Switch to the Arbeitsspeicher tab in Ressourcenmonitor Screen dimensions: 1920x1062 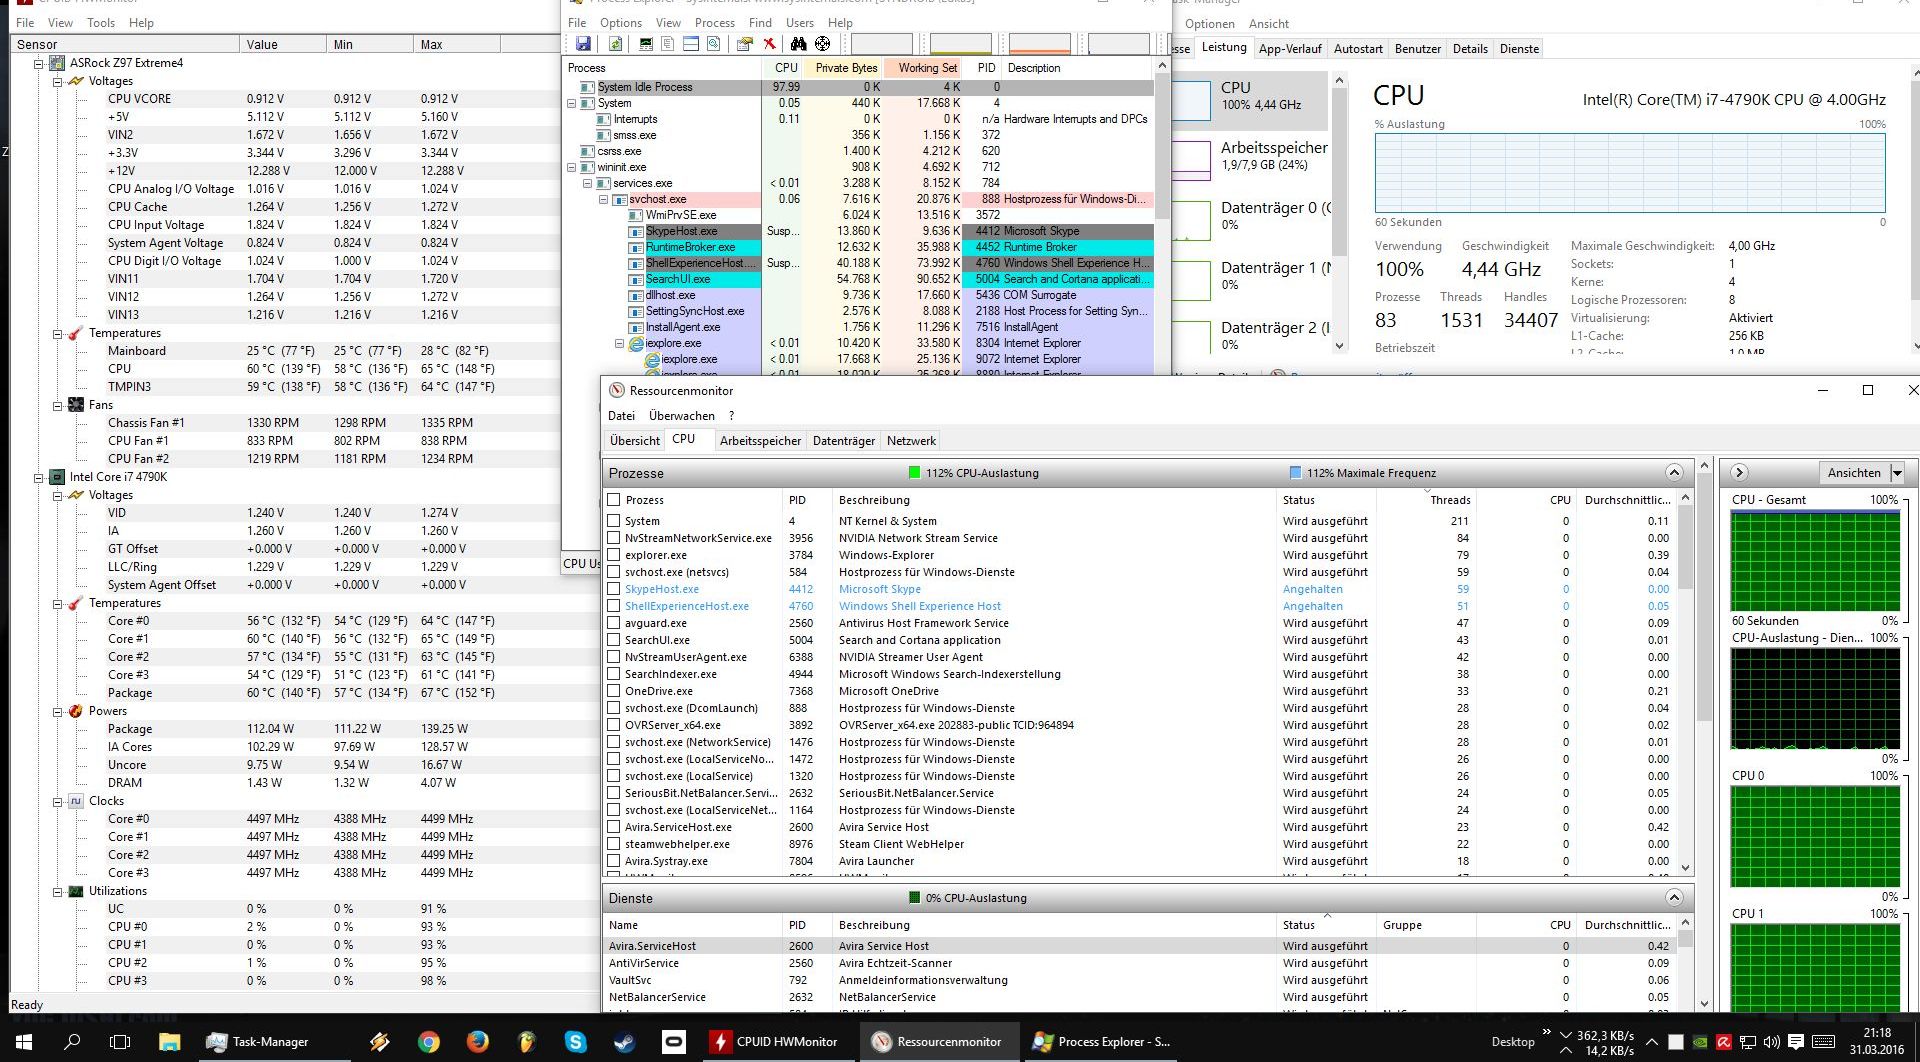pos(760,441)
